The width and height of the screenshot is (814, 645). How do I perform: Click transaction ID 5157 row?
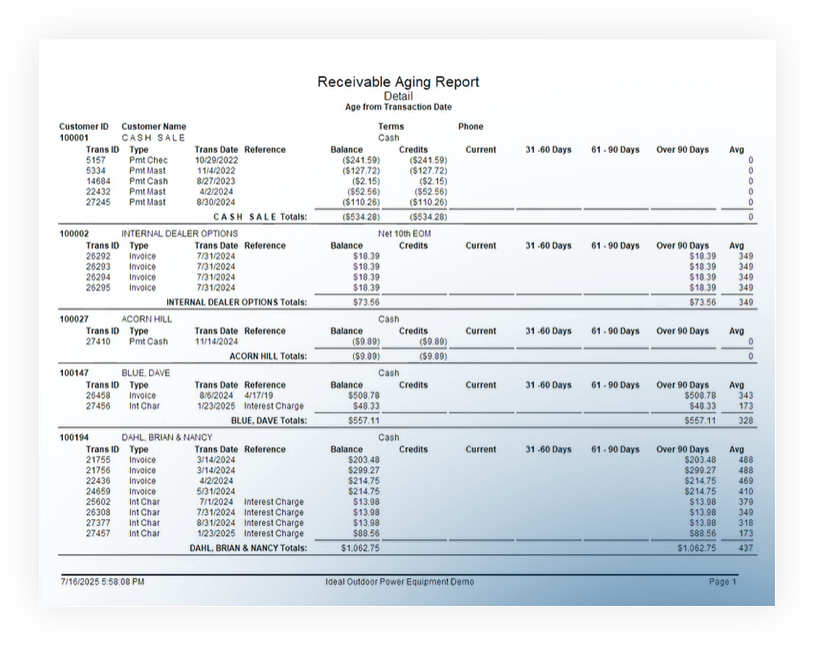96,160
